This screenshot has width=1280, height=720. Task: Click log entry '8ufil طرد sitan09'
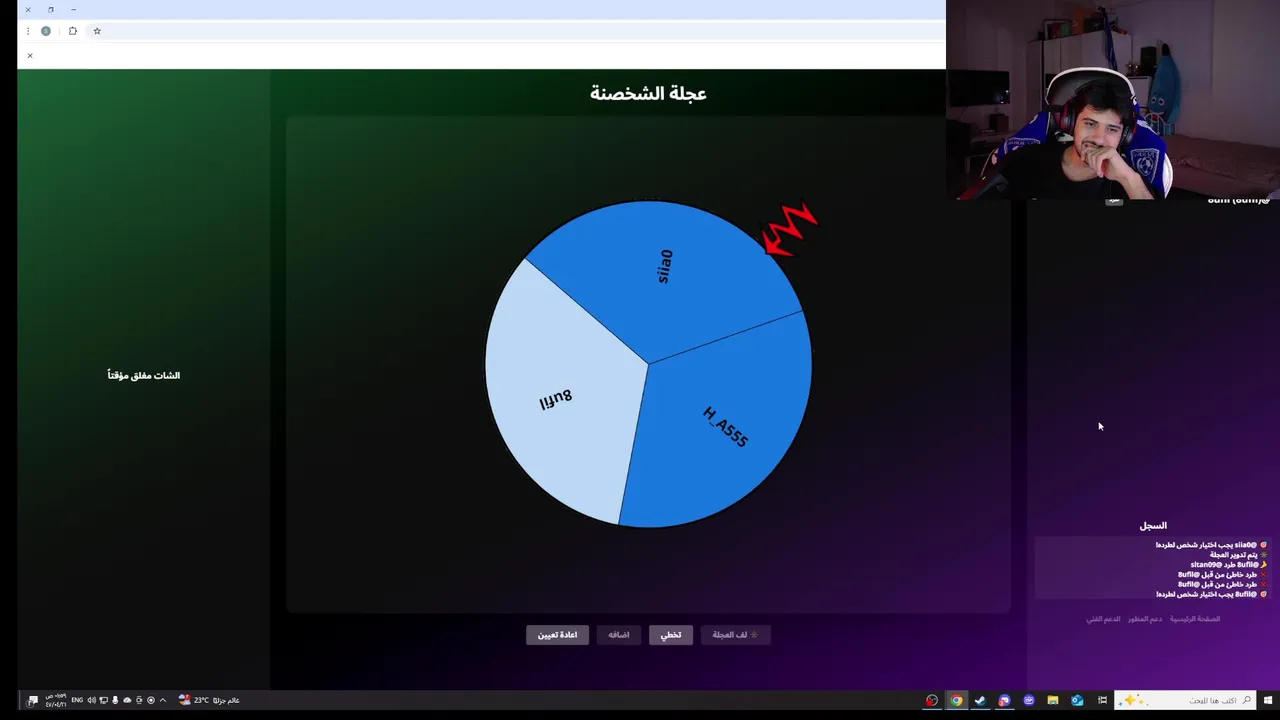pos(1228,565)
